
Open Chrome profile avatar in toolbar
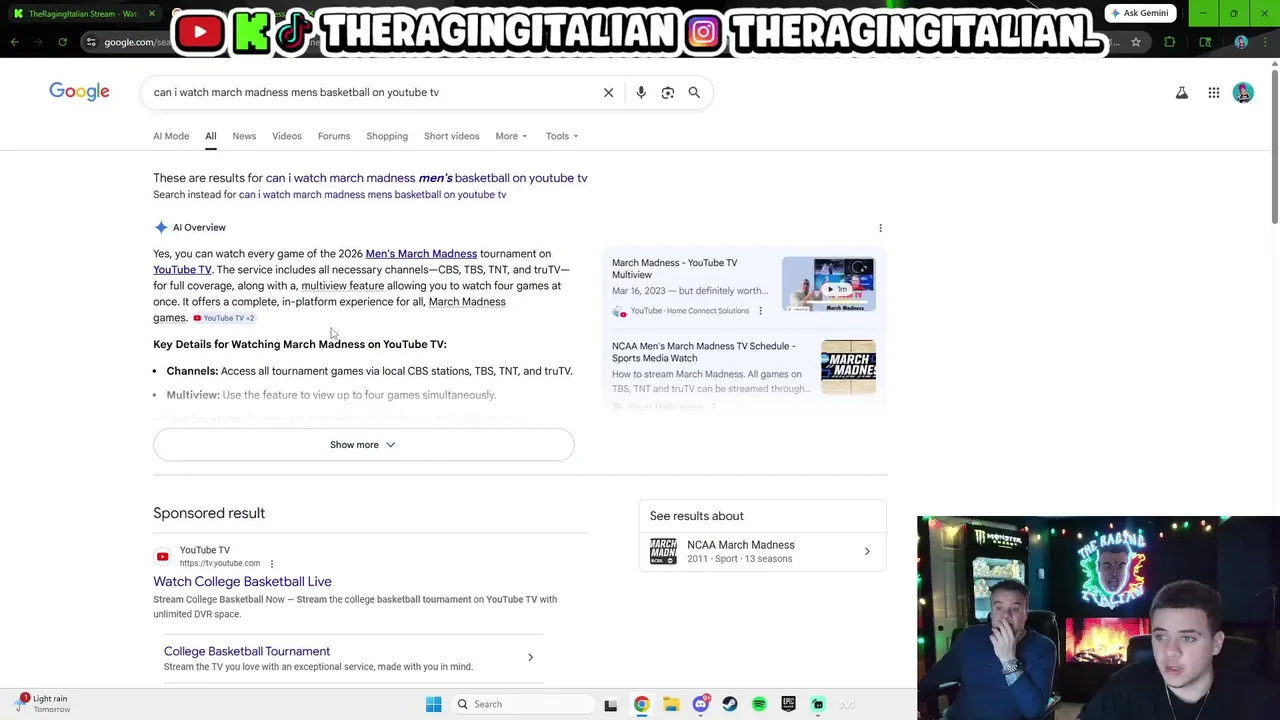point(1241,42)
